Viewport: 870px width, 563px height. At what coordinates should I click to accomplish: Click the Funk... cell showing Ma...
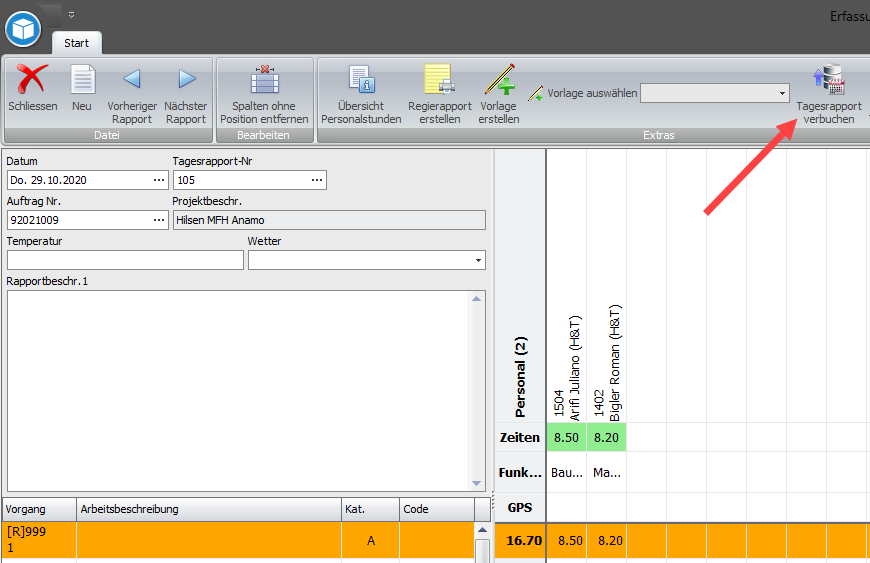pyautogui.click(x=606, y=473)
